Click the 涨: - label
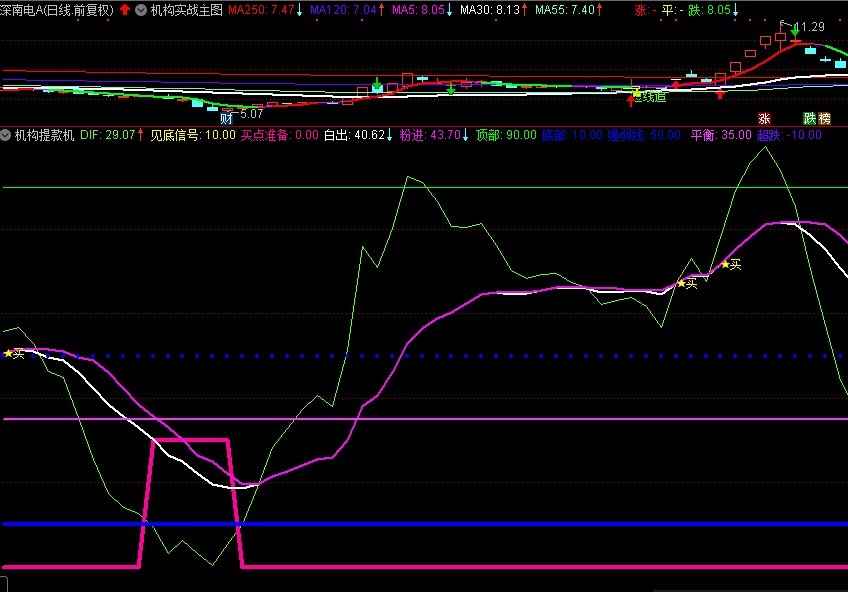This screenshot has height=592, width=848. [645, 10]
